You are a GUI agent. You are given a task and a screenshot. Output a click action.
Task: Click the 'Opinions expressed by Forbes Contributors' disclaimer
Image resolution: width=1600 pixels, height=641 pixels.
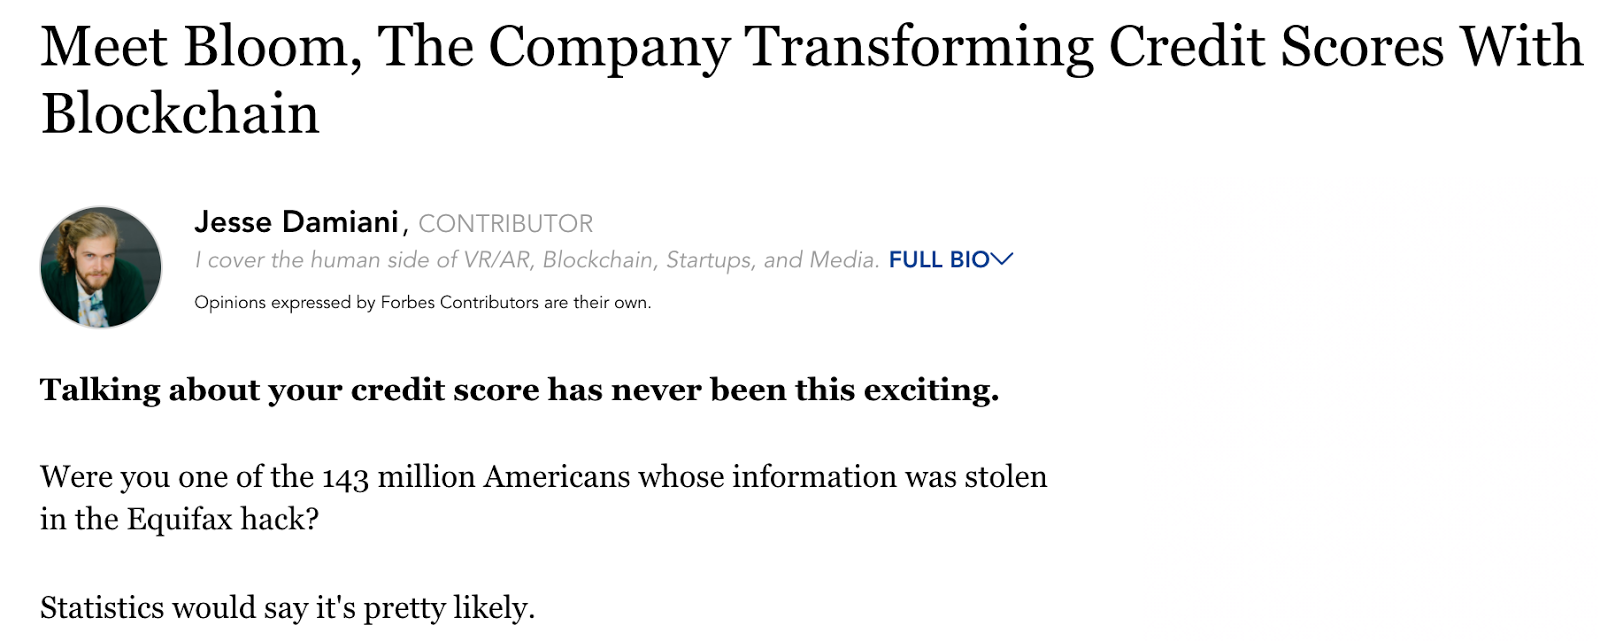pyautogui.click(x=423, y=302)
